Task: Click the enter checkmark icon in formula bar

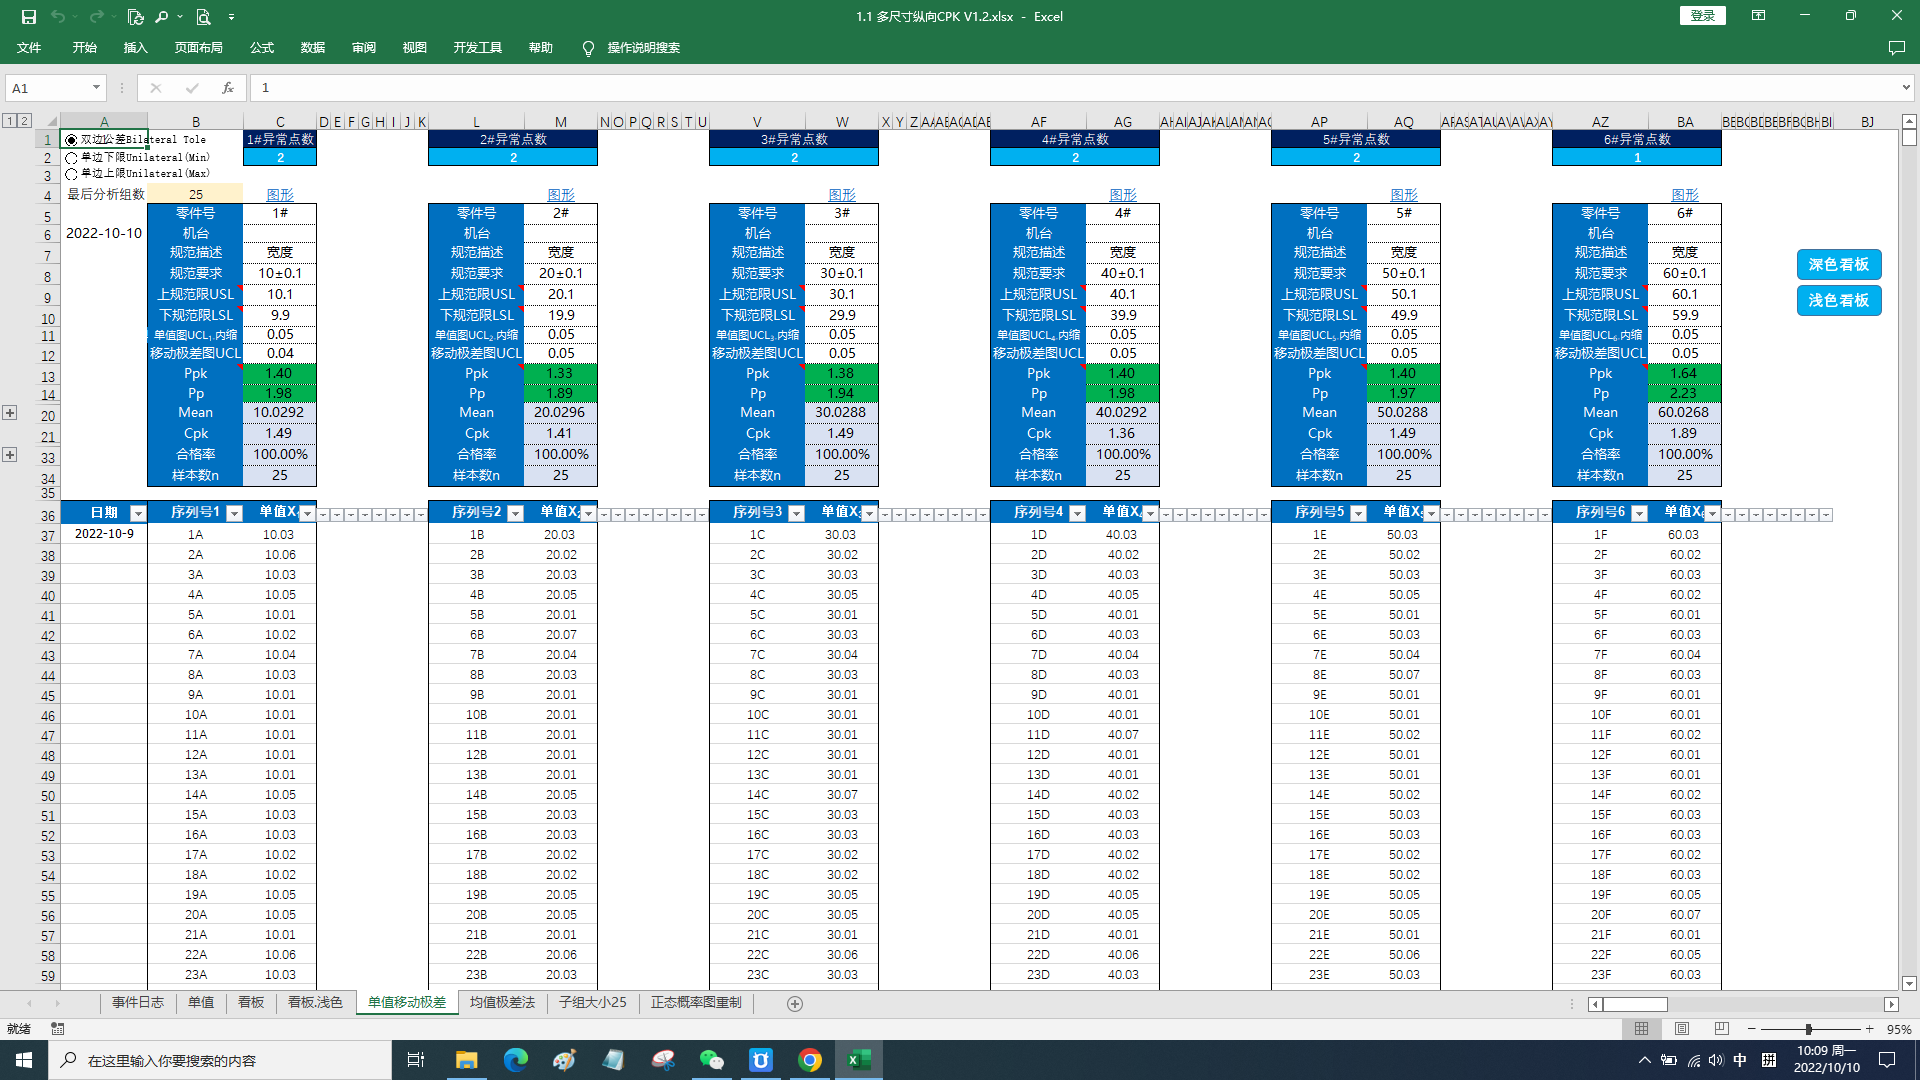Action: pos(192,88)
